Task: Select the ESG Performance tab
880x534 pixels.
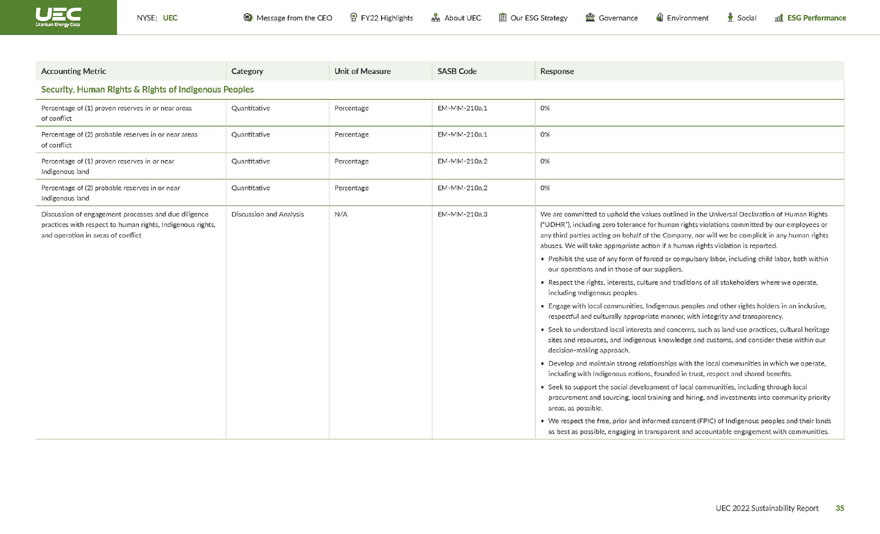Action: [816, 18]
